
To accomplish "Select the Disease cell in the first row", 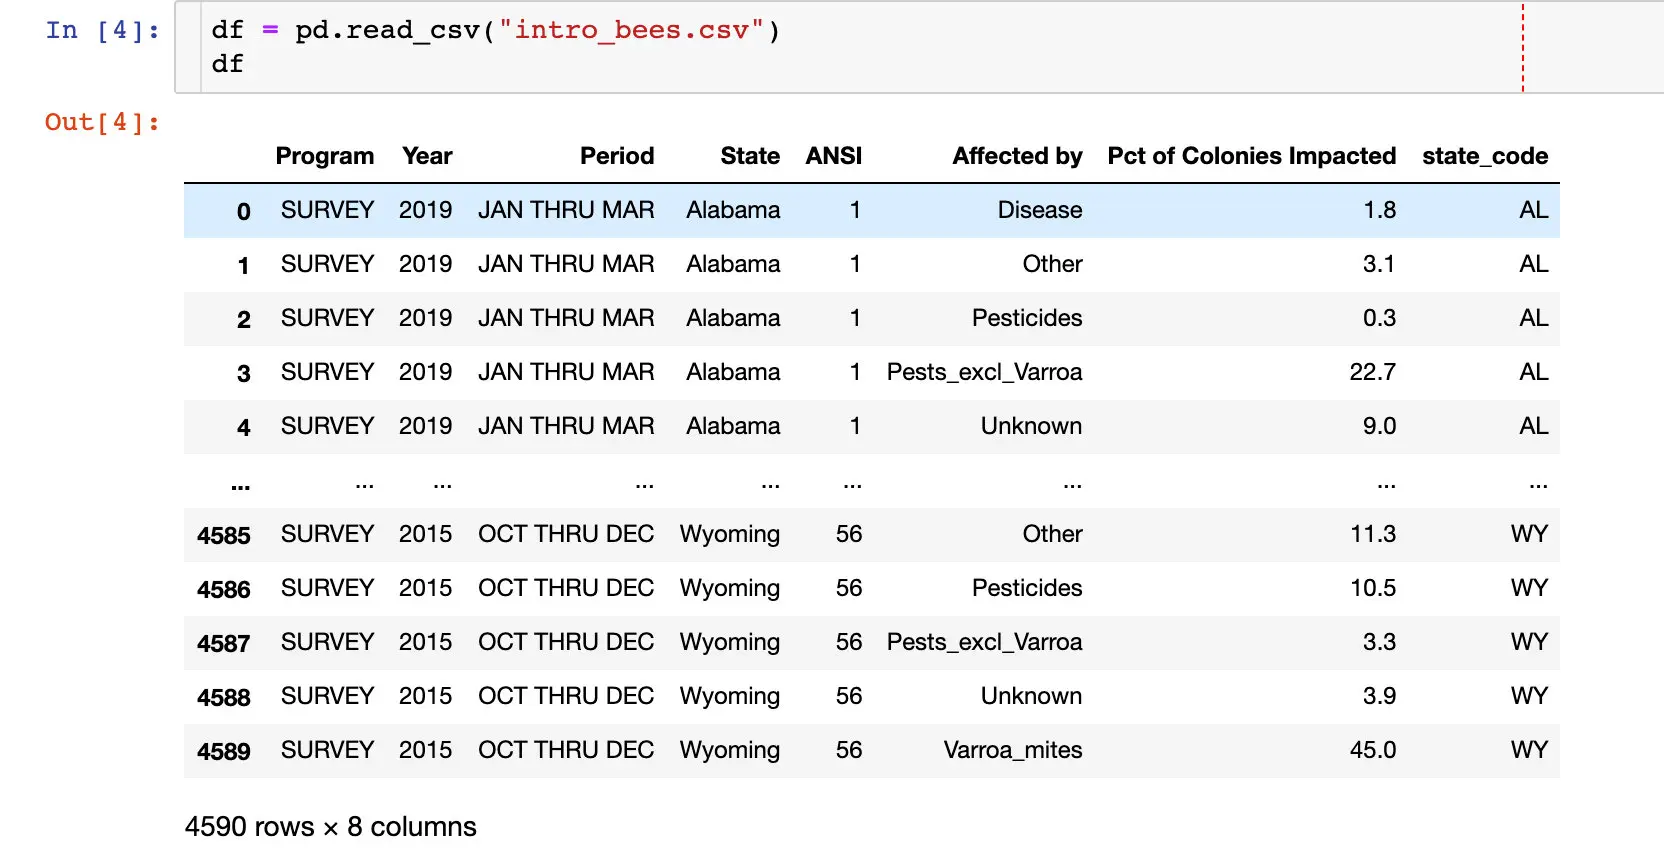I will click(1039, 210).
